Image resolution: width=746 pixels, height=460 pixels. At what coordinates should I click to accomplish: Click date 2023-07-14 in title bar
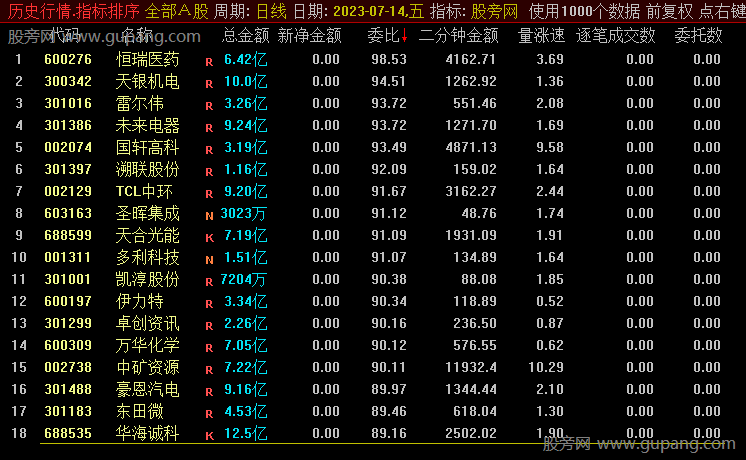coord(369,11)
